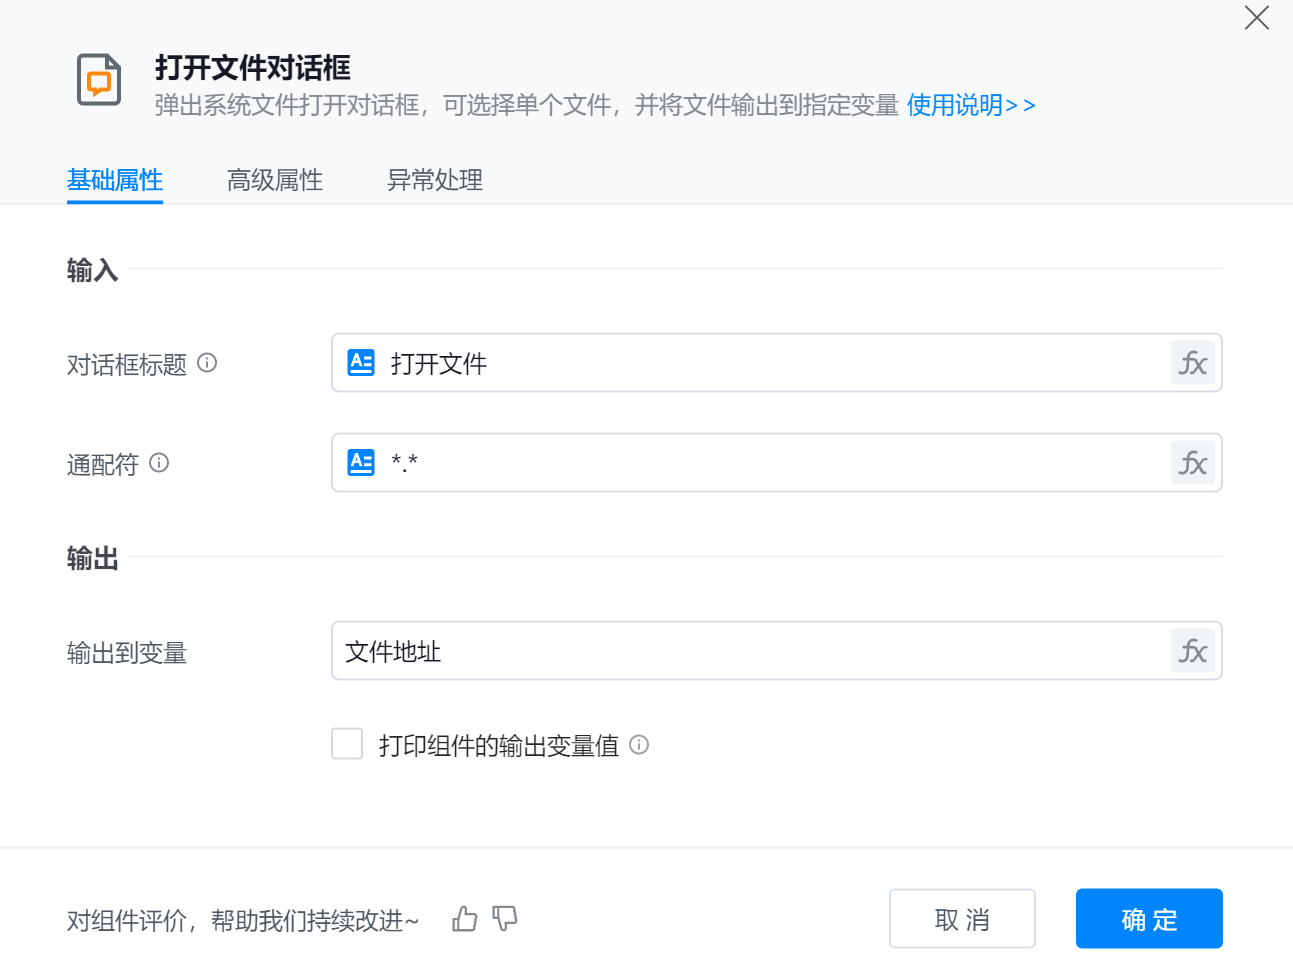The height and width of the screenshot is (974, 1293).
Task: Click info icon beside 打印组件的输出变量值
Action: pyautogui.click(x=639, y=745)
